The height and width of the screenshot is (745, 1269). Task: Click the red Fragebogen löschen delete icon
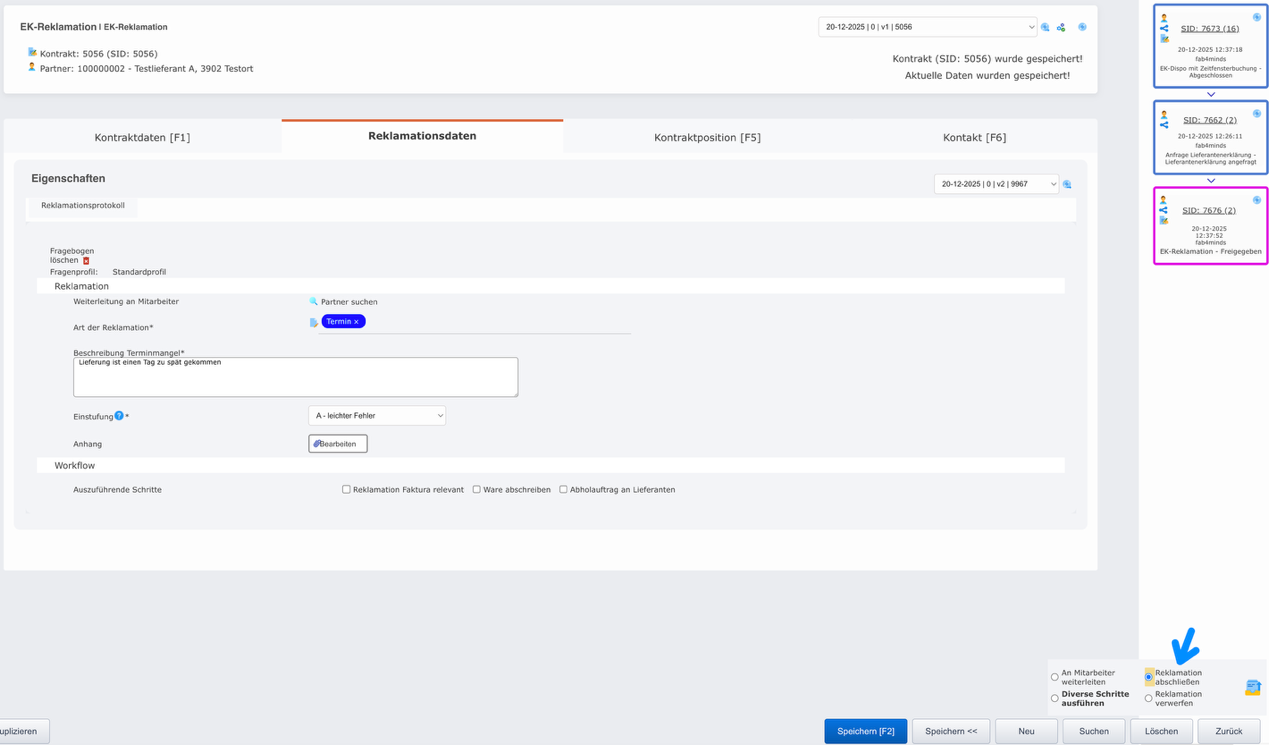86,261
